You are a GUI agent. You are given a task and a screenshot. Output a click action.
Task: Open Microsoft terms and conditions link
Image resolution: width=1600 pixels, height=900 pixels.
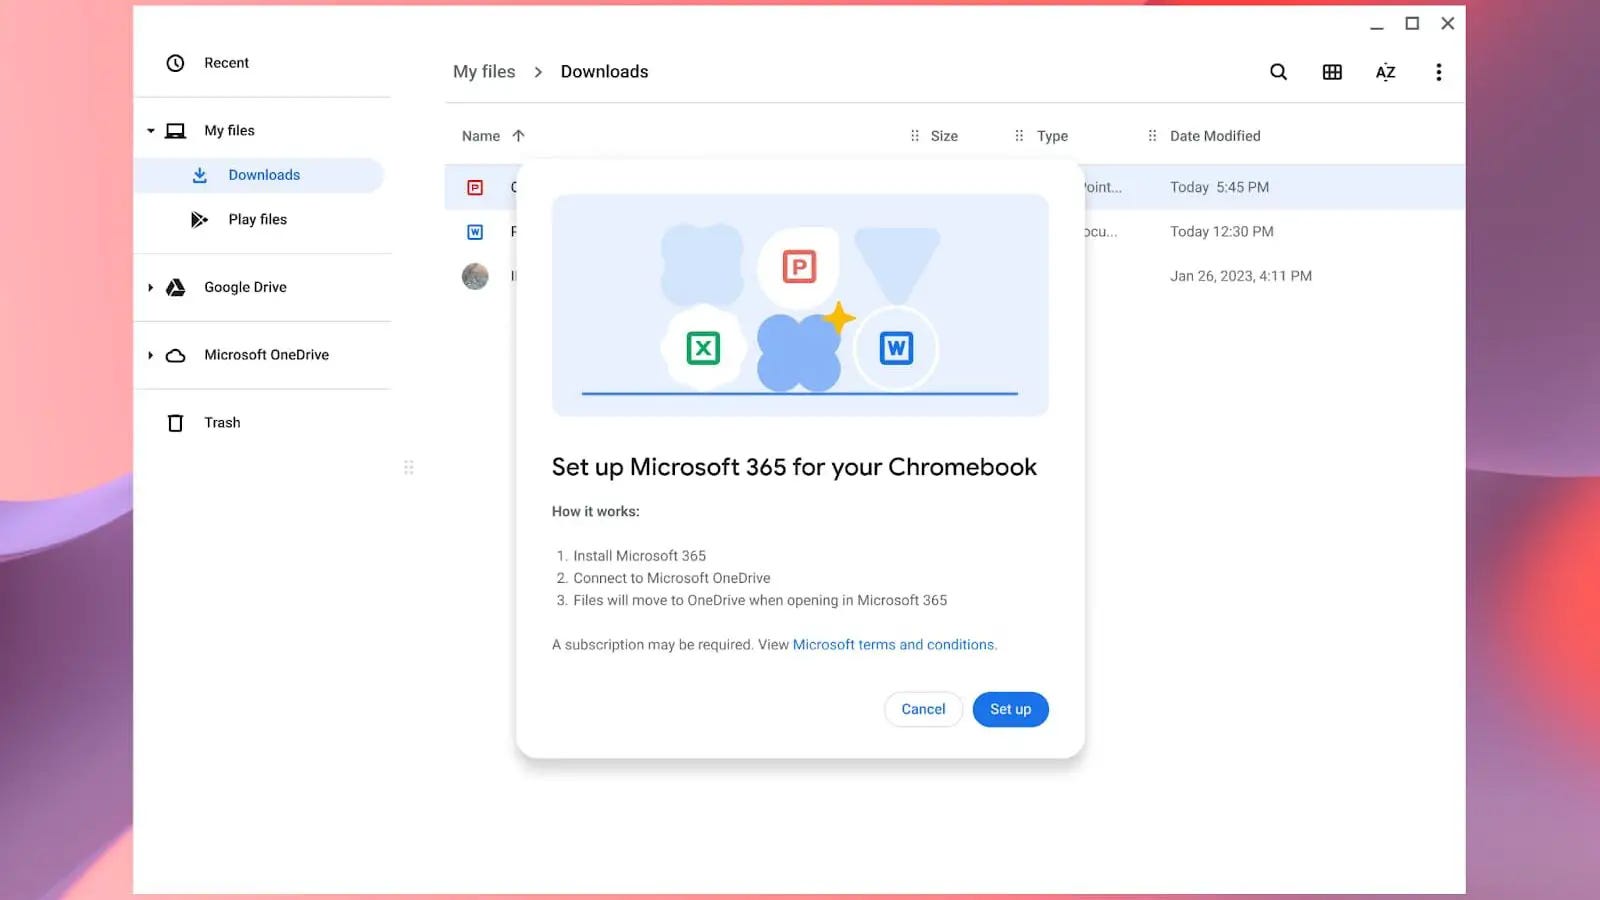(x=894, y=645)
